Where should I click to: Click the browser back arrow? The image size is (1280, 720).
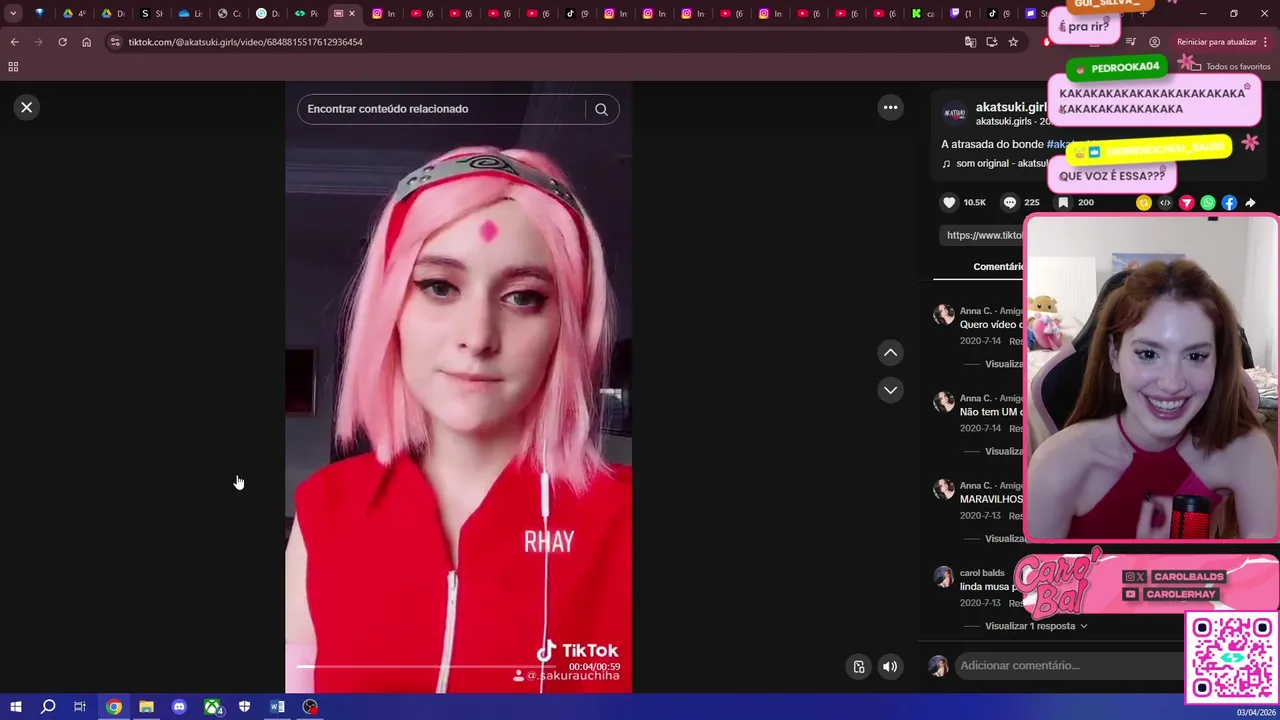click(x=14, y=42)
